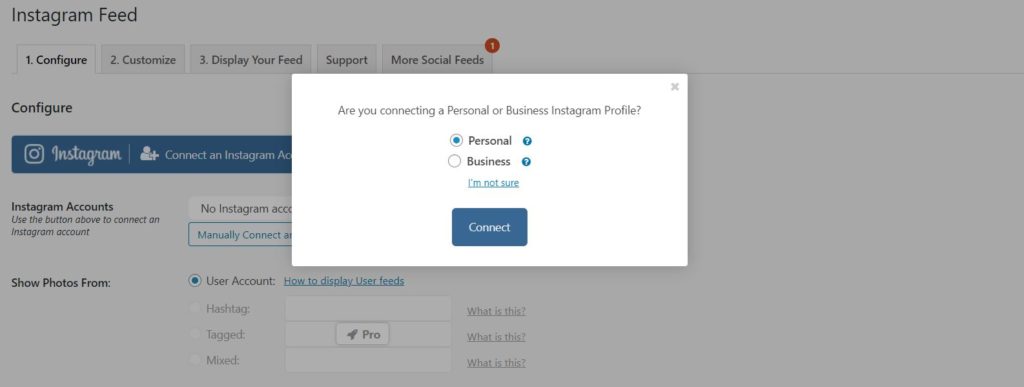This screenshot has width=1024, height=387.
Task: Select the User Account radio button
Action: point(195,281)
